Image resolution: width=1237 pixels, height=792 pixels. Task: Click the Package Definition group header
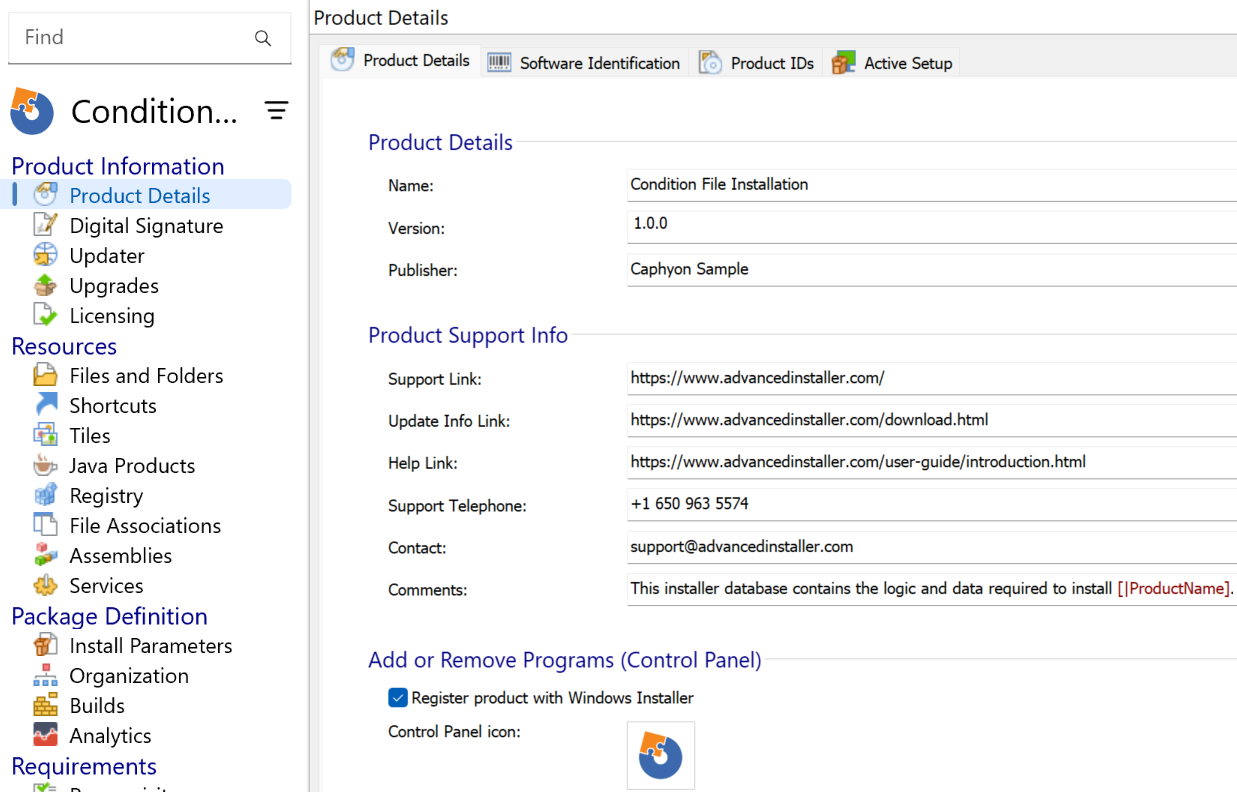pyautogui.click(x=109, y=616)
